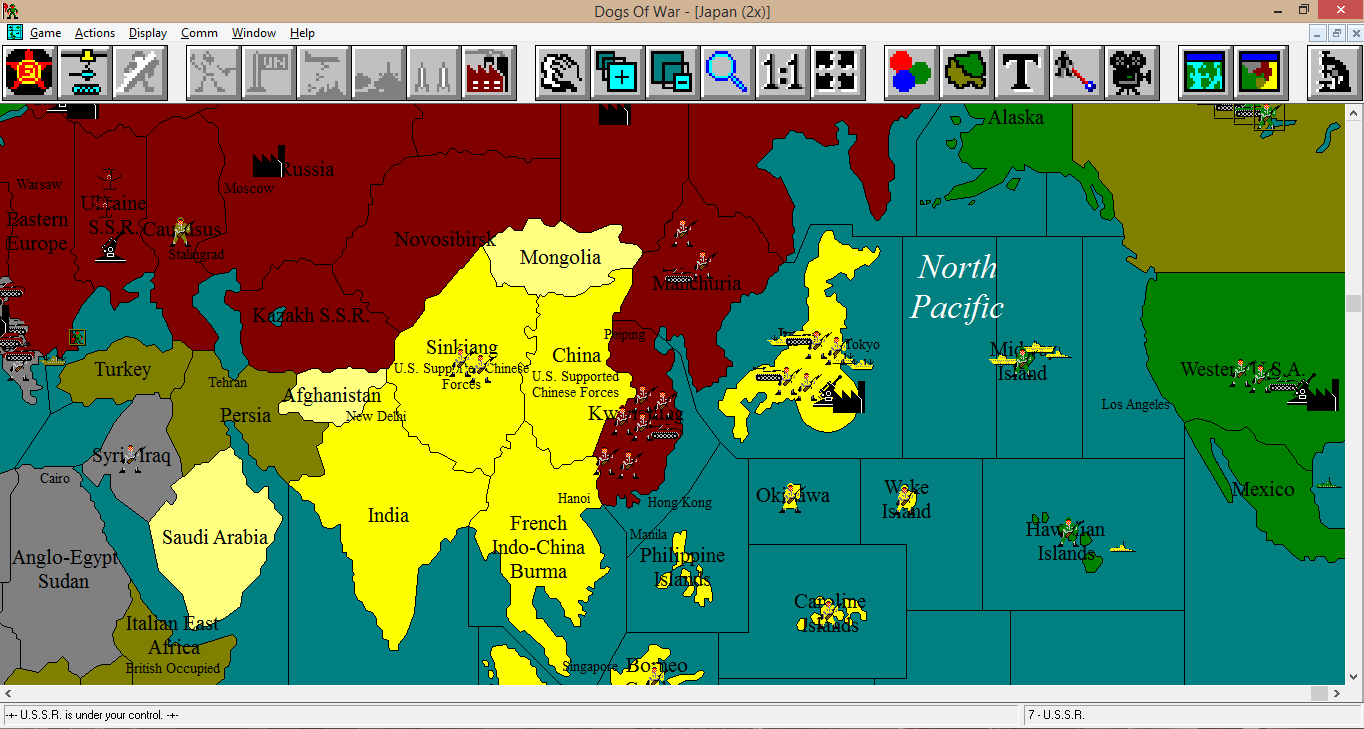
Task: Open the Display menu
Action: click(148, 33)
